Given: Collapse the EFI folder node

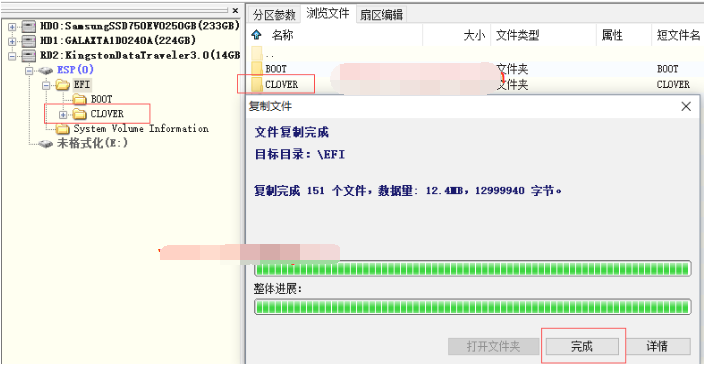Looking at the screenshot, I should (x=46, y=86).
